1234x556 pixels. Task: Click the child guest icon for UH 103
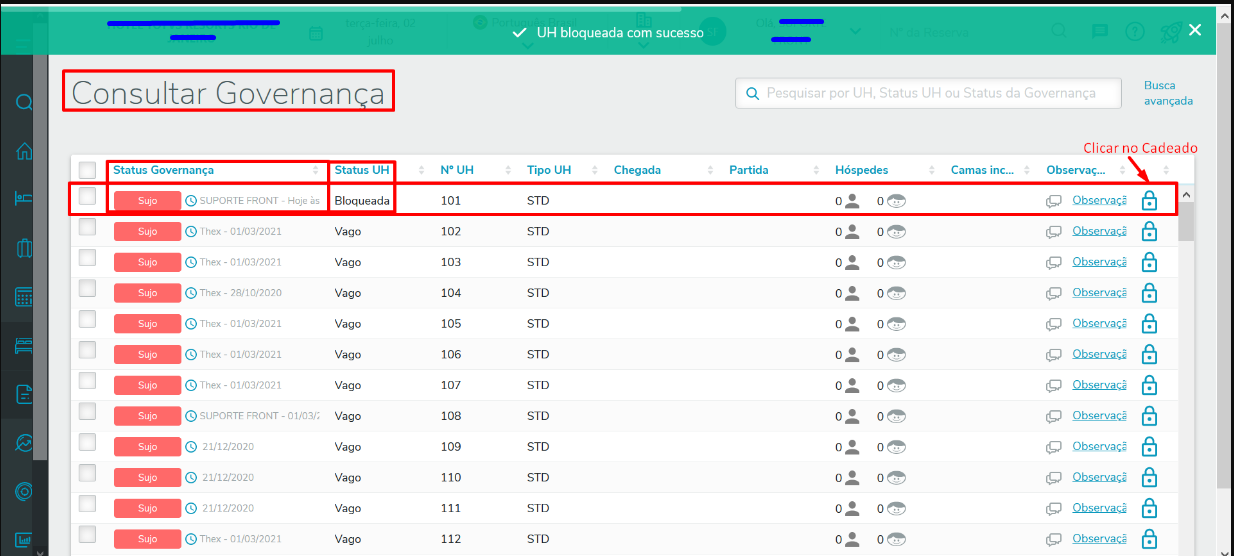(x=896, y=262)
